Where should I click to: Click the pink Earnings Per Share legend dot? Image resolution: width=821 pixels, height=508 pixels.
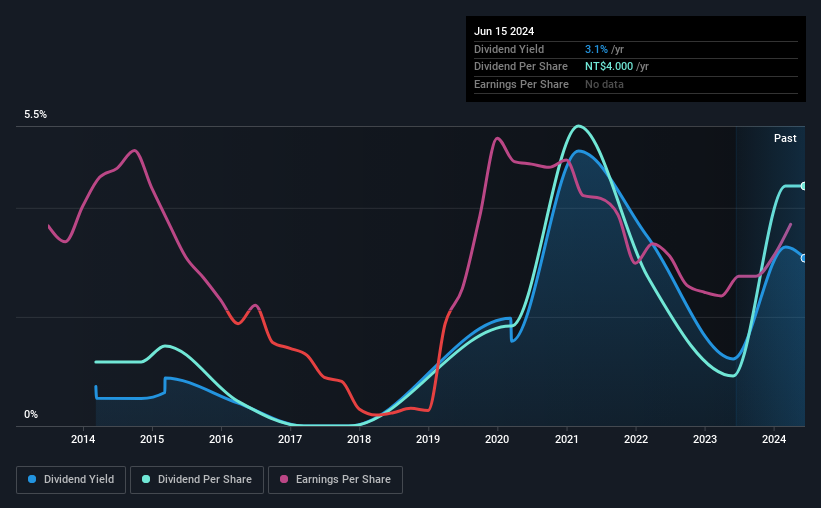click(284, 479)
